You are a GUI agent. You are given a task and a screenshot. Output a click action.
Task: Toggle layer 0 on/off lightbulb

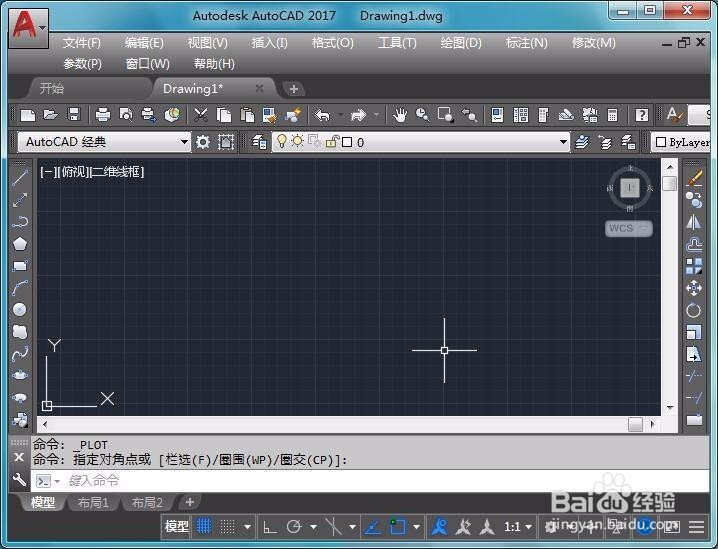(x=282, y=141)
